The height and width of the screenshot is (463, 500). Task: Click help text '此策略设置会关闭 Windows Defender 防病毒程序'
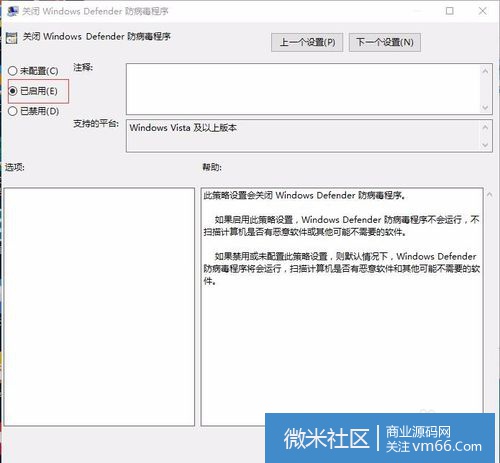pos(304,195)
